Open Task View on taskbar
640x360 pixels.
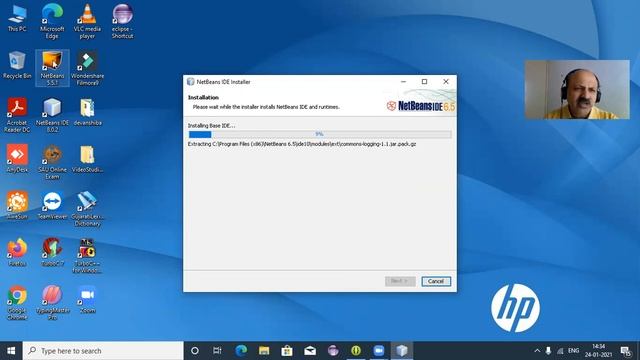point(217,351)
